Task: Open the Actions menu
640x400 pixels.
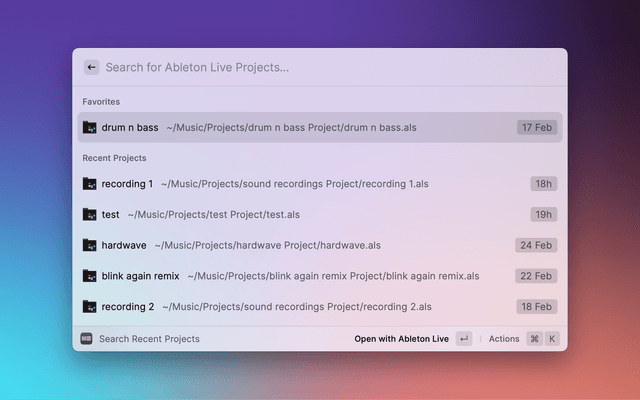Action: tap(504, 339)
